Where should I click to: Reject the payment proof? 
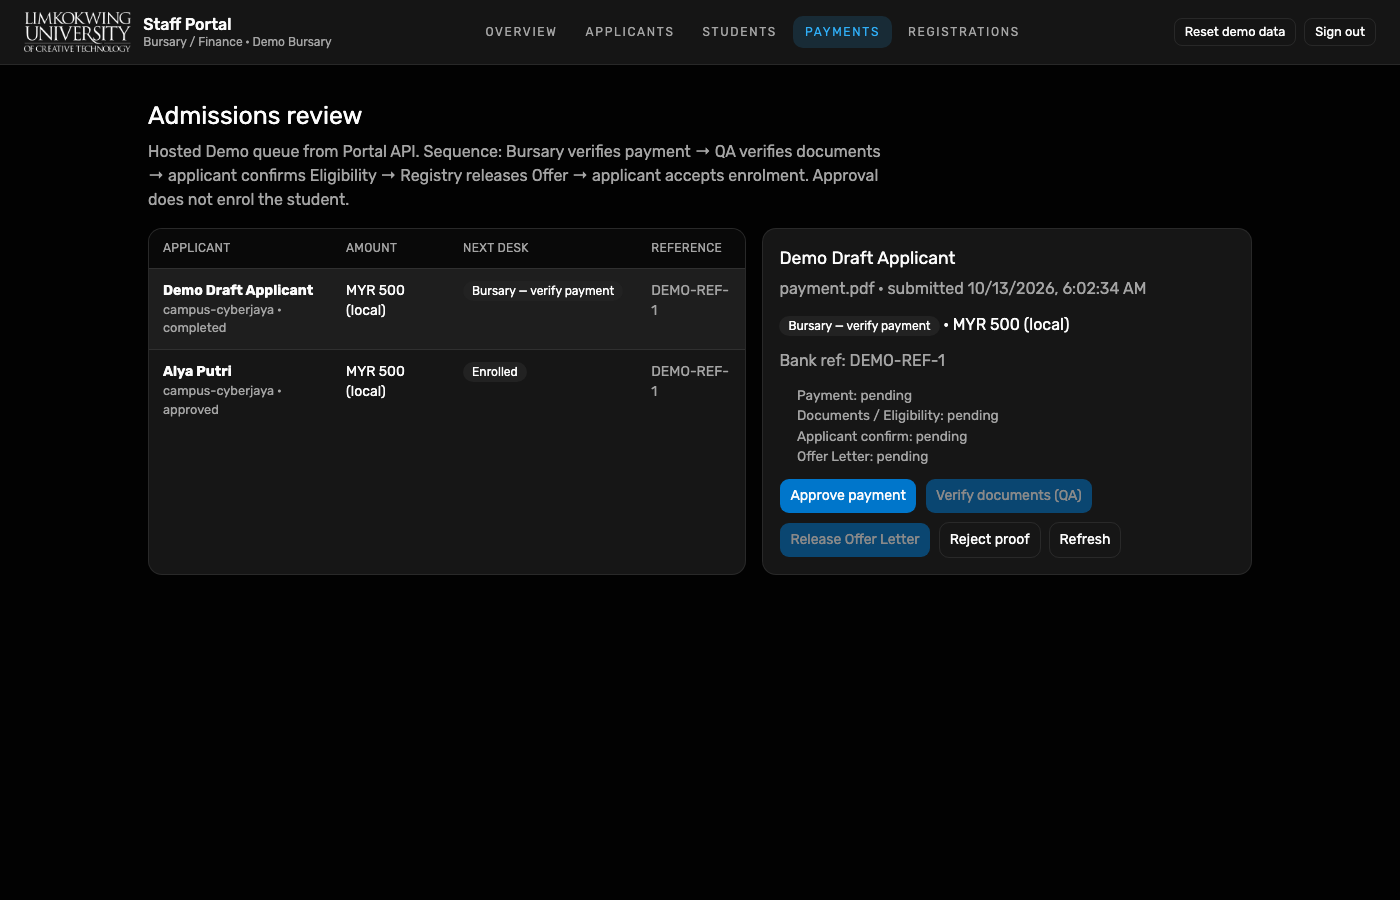pos(990,540)
